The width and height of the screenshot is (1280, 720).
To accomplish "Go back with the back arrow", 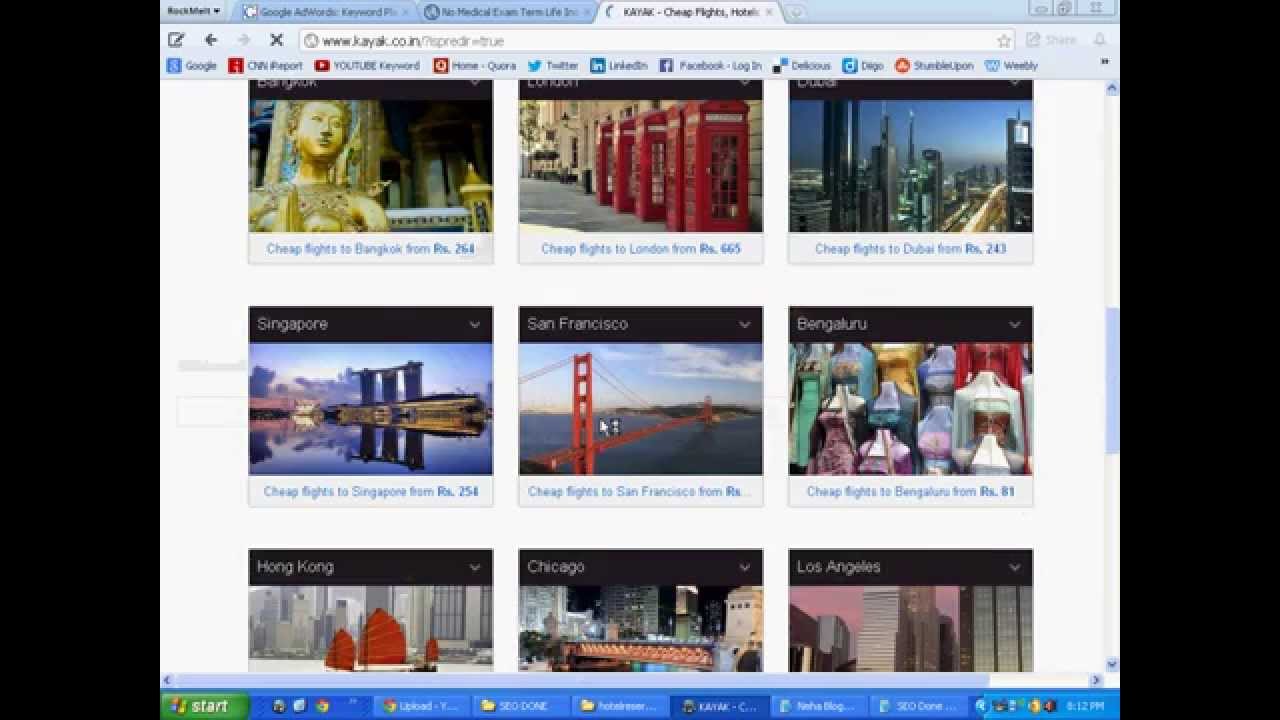I will coord(210,40).
